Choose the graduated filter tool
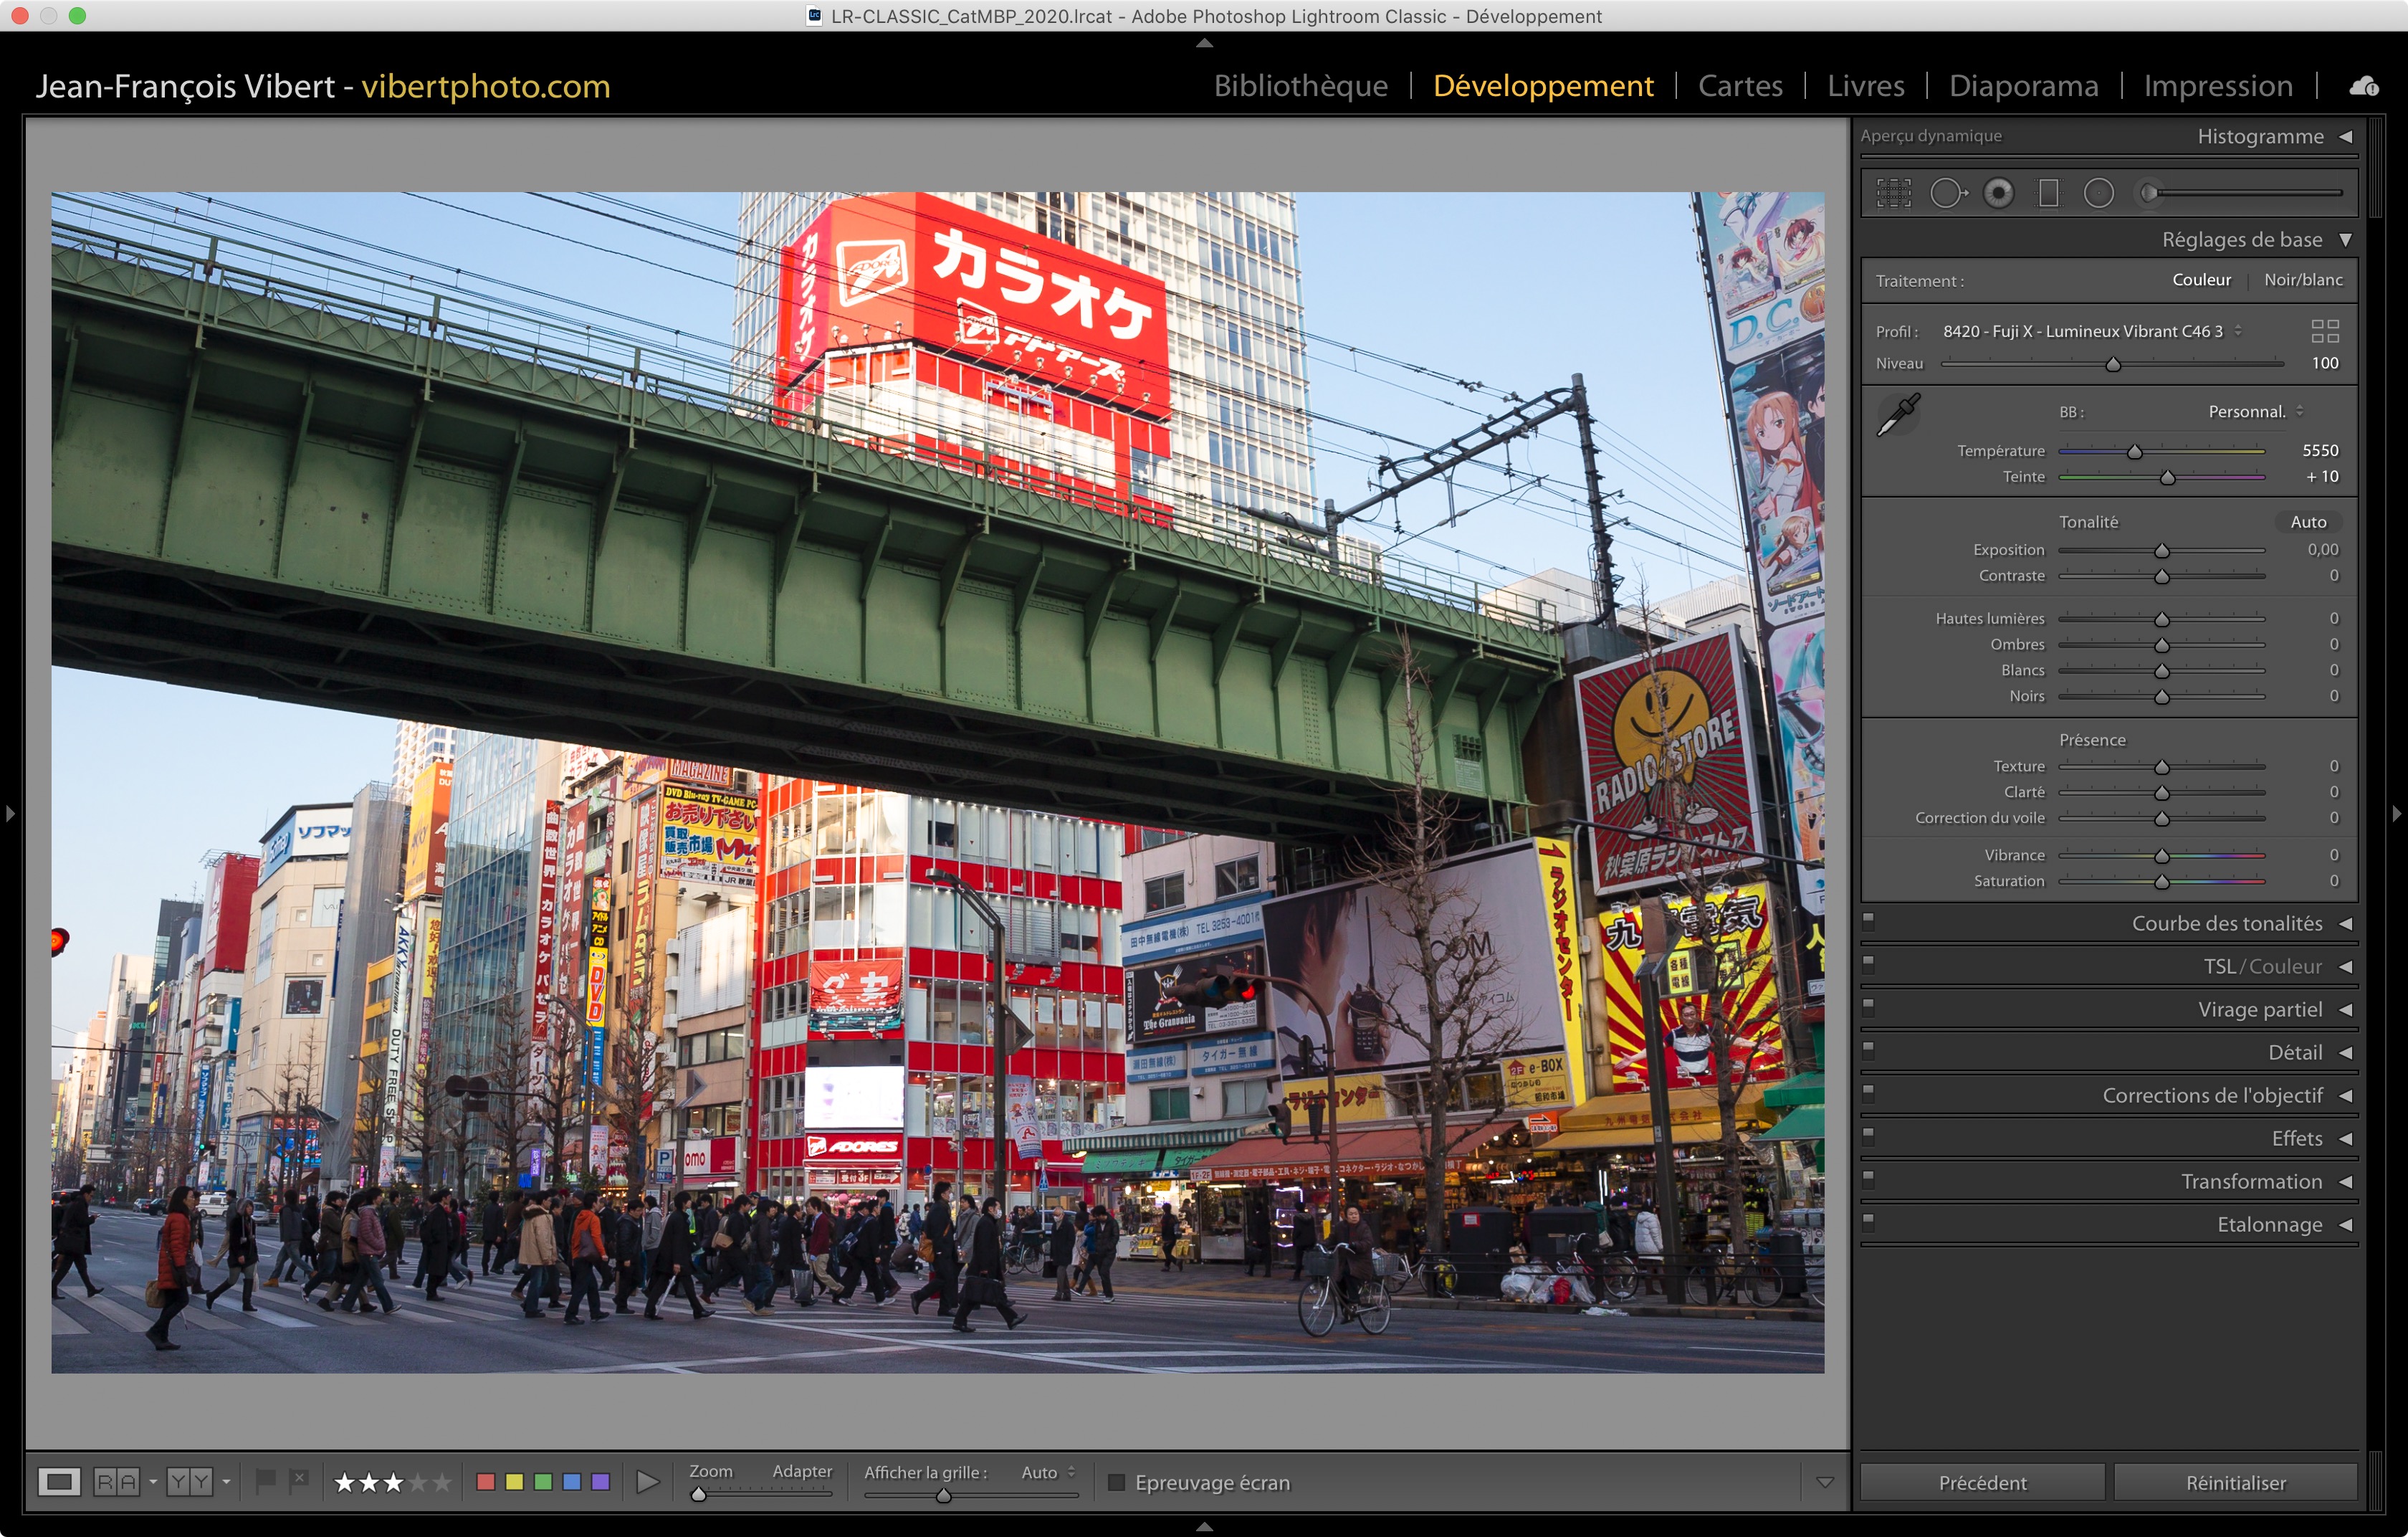Screen dimensions: 2408x1537 coord(2048,193)
